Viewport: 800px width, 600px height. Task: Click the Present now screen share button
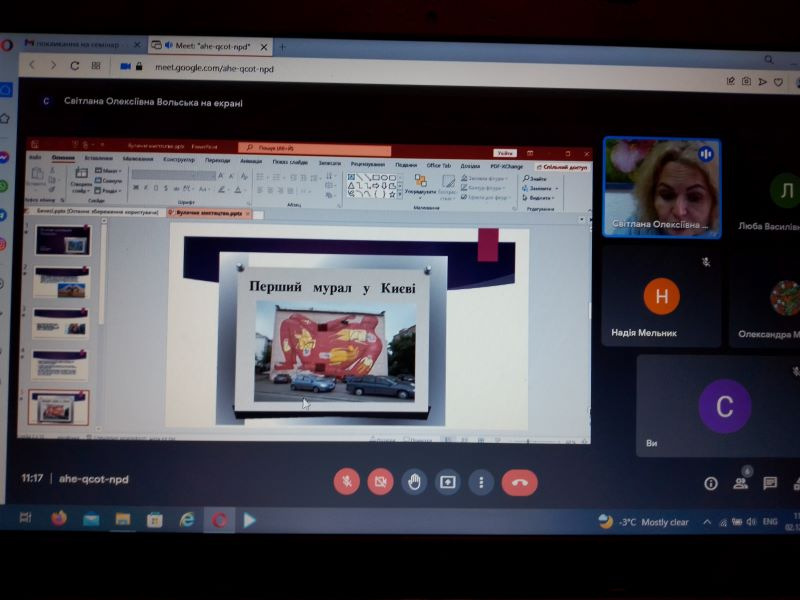[447, 482]
